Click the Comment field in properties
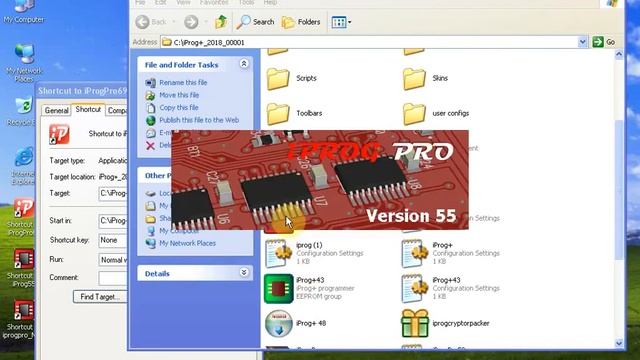 click(113, 278)
